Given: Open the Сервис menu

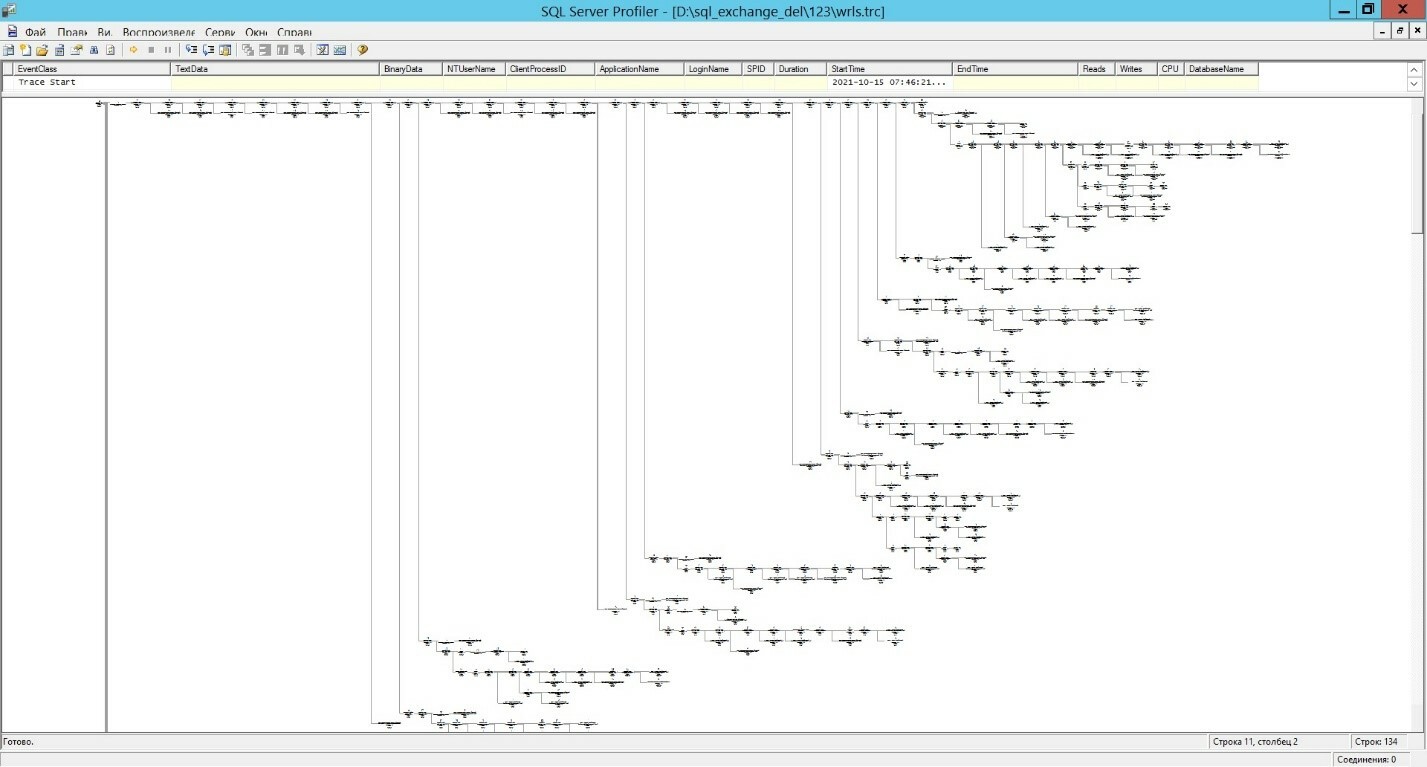Looking at the screenshot, I should click(220, 32).
